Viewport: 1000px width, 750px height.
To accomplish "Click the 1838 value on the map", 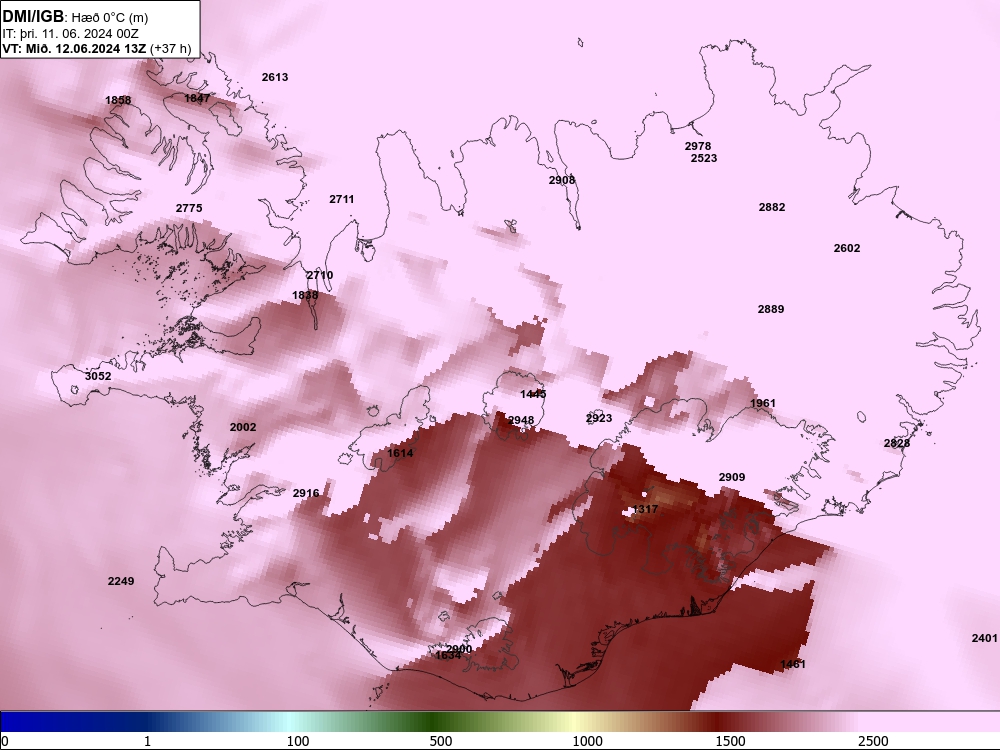I will coord(305,295).
